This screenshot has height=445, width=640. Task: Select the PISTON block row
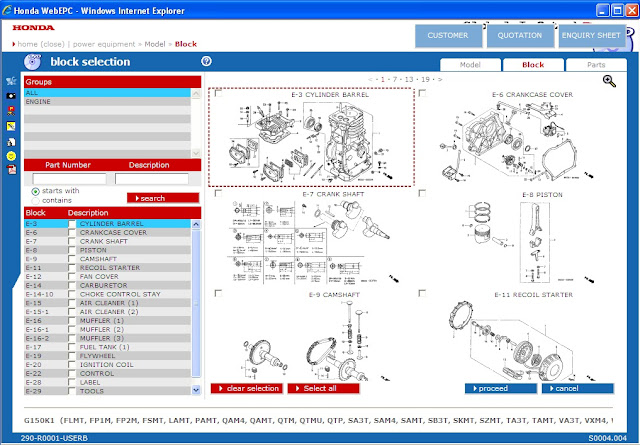(x=107, y=250)
